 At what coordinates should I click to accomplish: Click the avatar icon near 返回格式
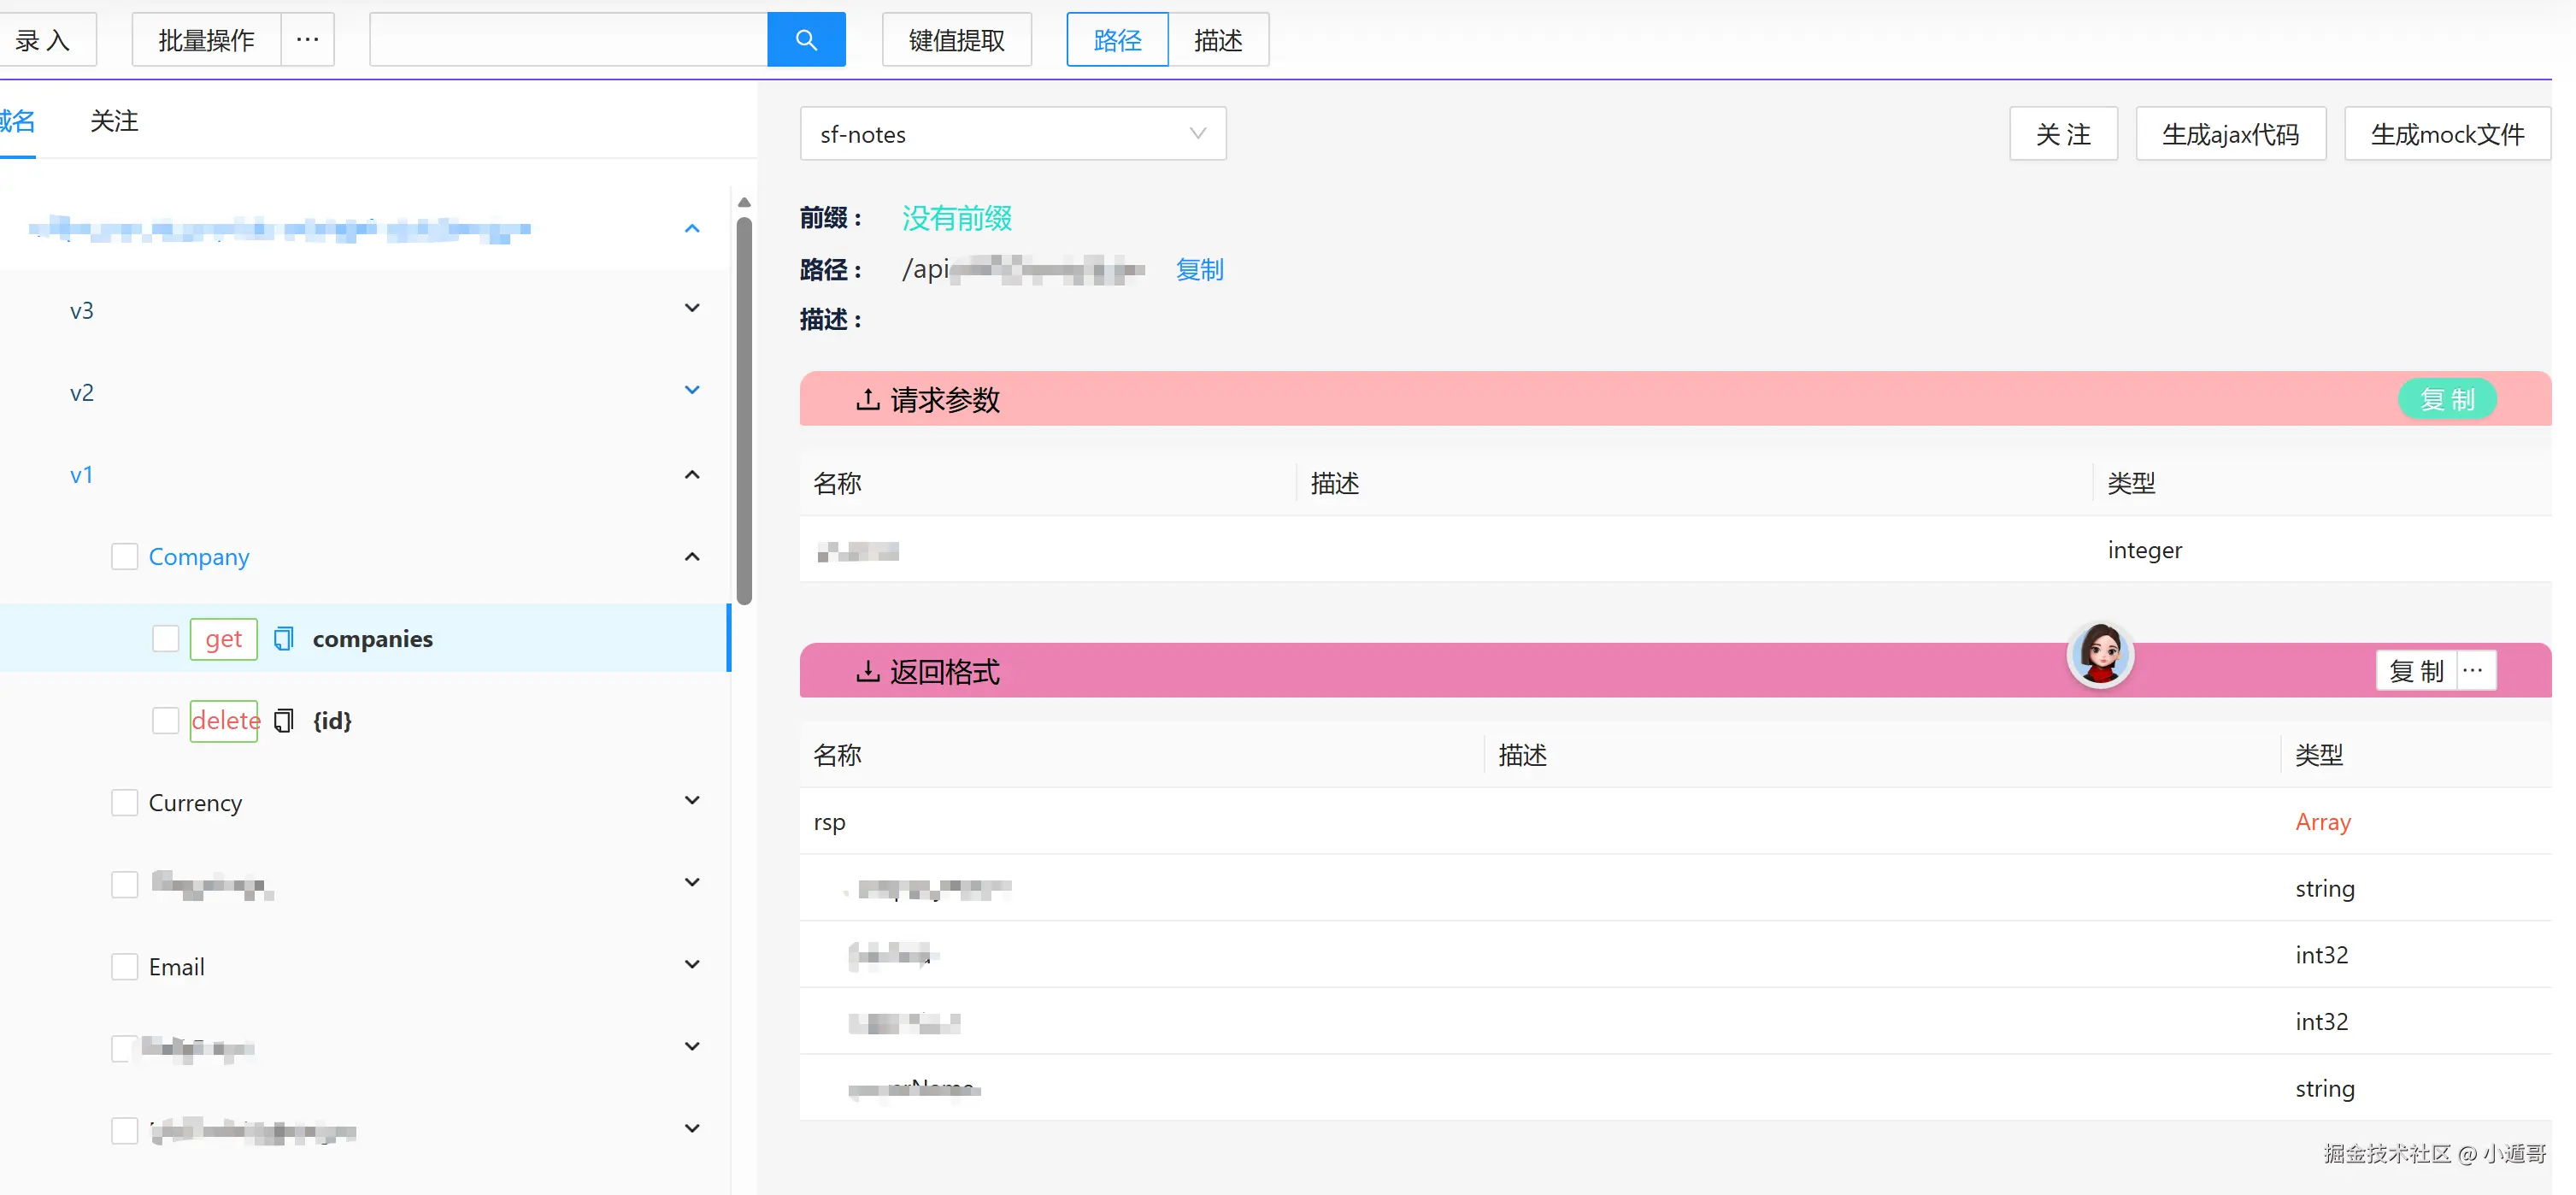(2100, 655)
